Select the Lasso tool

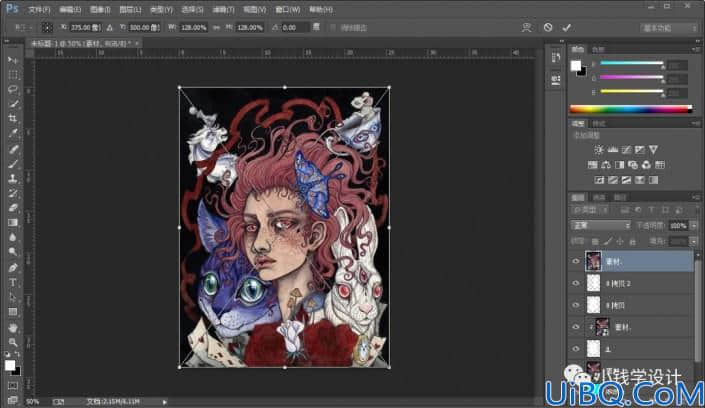click(13, 89)
